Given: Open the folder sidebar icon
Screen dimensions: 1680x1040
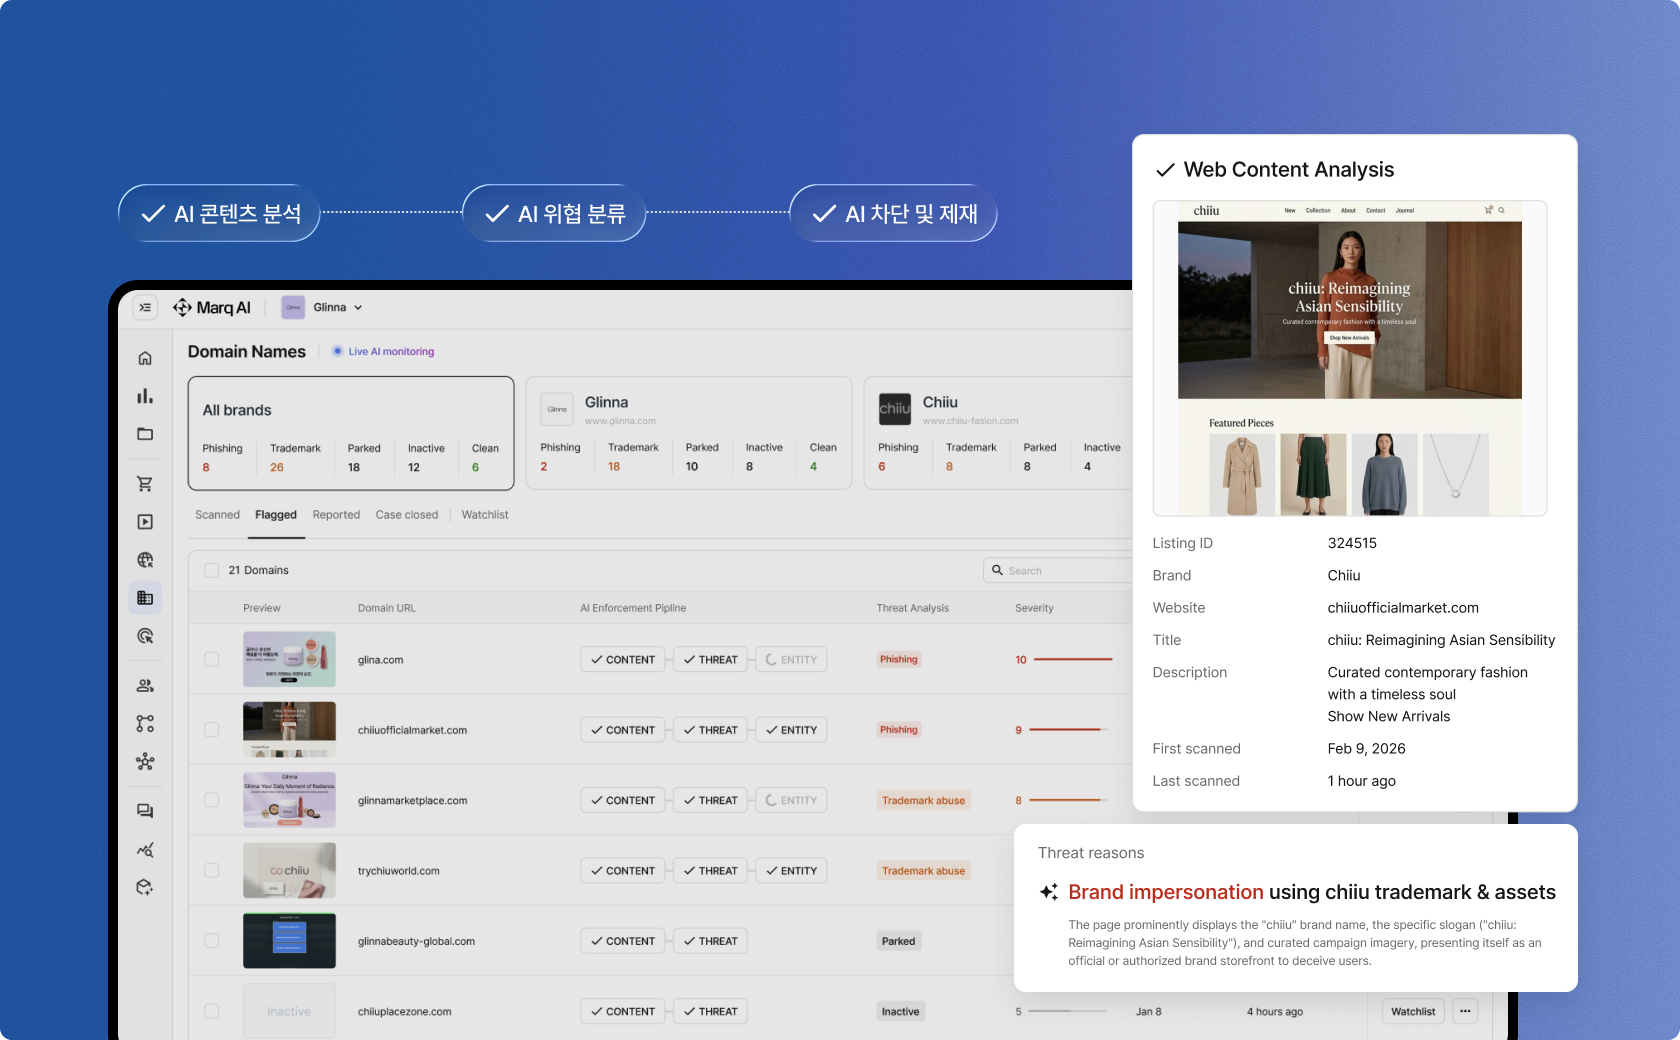Looking at the screenshot, I should [145, 434].
